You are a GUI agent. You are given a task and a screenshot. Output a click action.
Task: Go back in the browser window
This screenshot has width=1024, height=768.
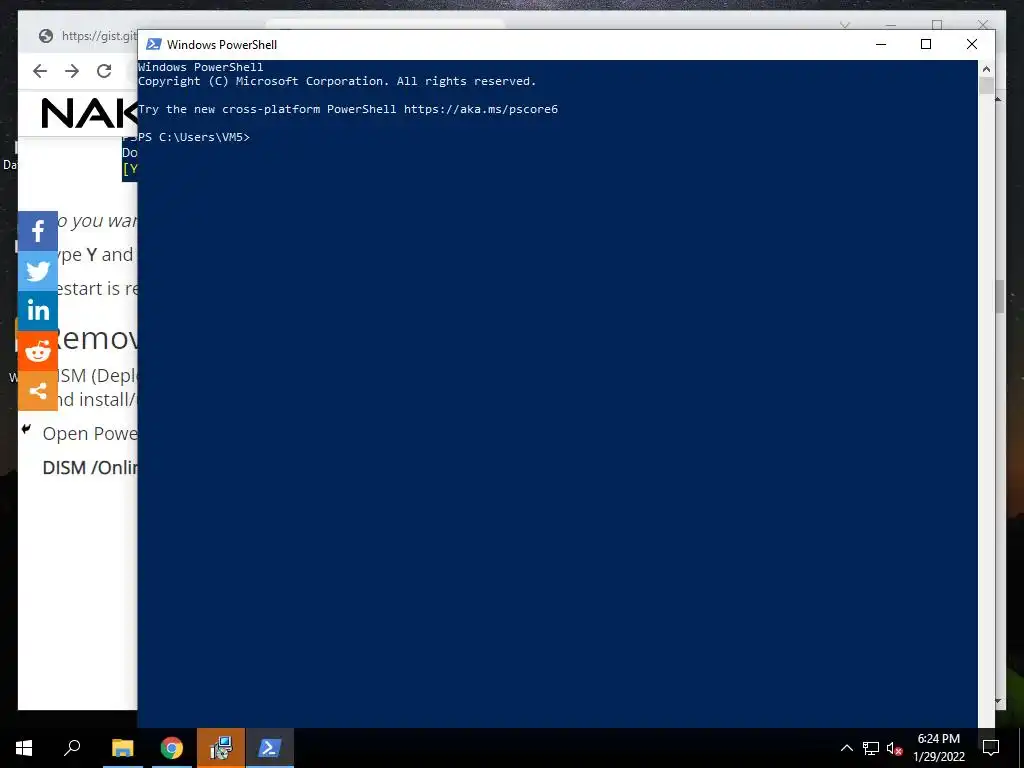40,71
